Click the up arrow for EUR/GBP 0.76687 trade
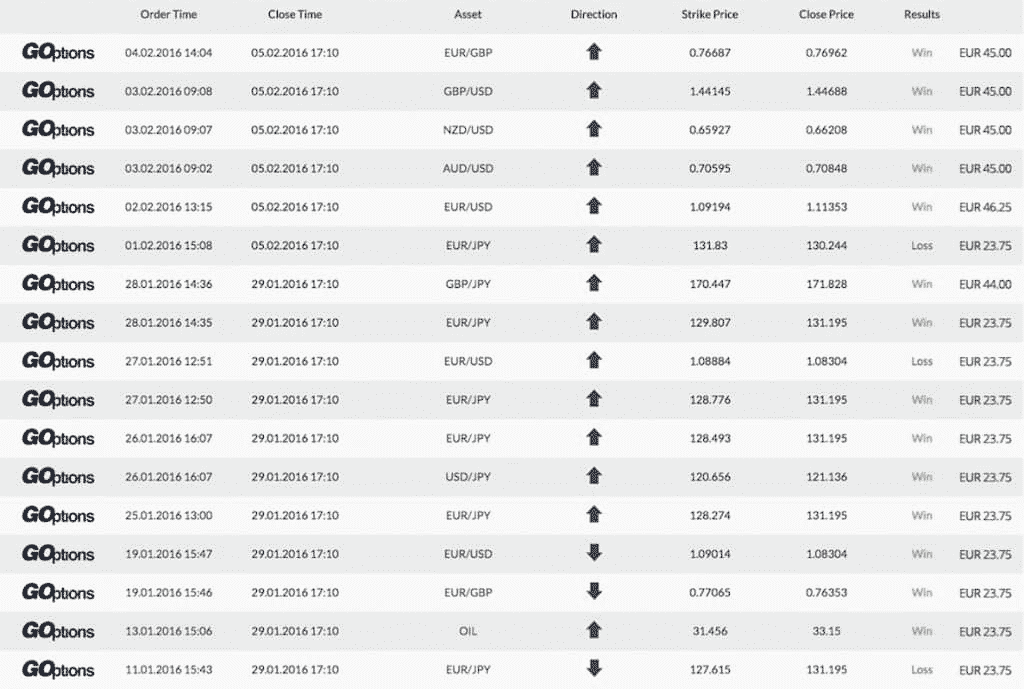 pos(594,52)
